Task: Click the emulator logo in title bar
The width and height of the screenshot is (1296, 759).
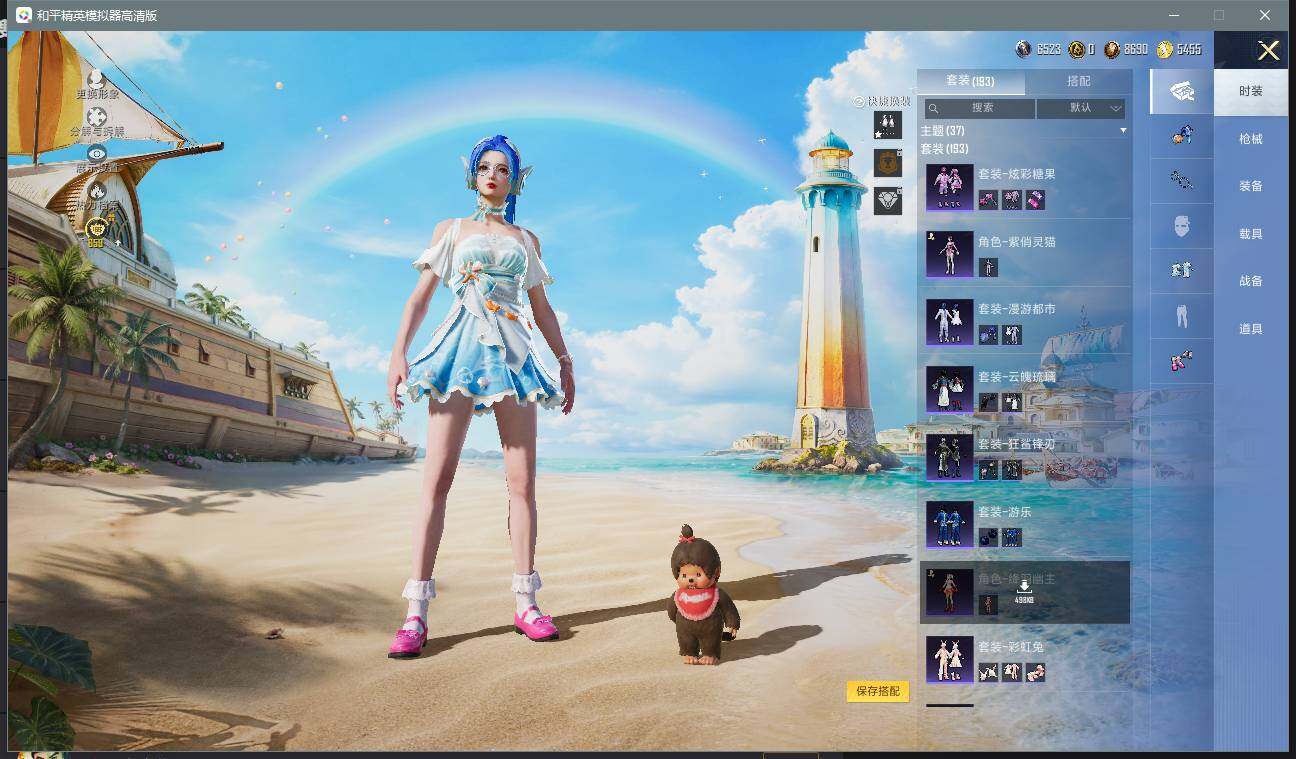Action: [23, 15]
